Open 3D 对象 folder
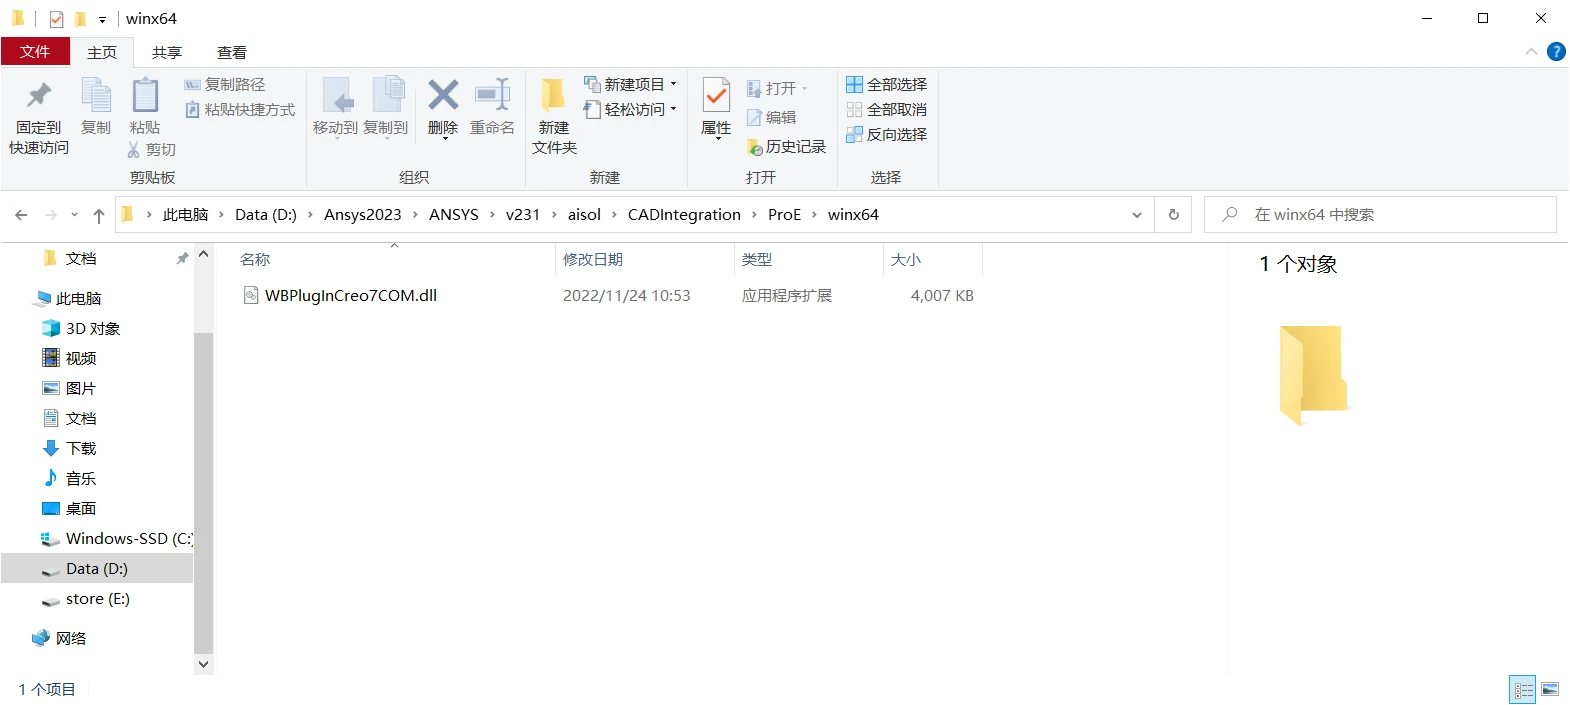This screenshot has height=705, width=1570. (x=92, y=329)
